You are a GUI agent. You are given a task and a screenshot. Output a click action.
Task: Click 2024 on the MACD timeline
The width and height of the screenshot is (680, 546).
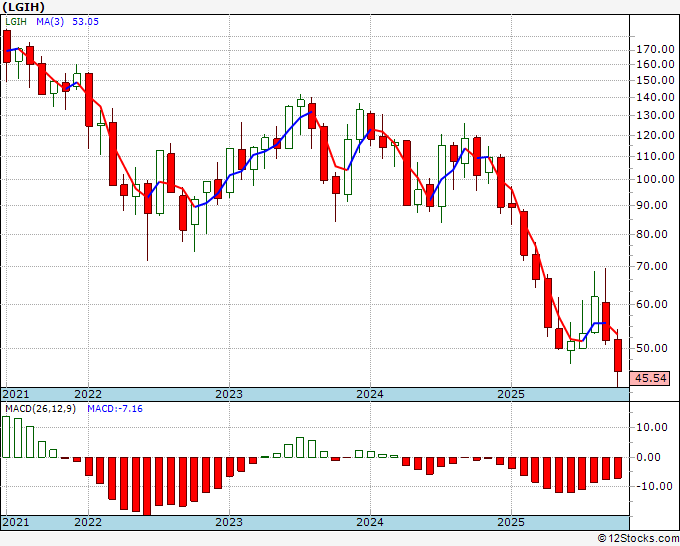370,522
